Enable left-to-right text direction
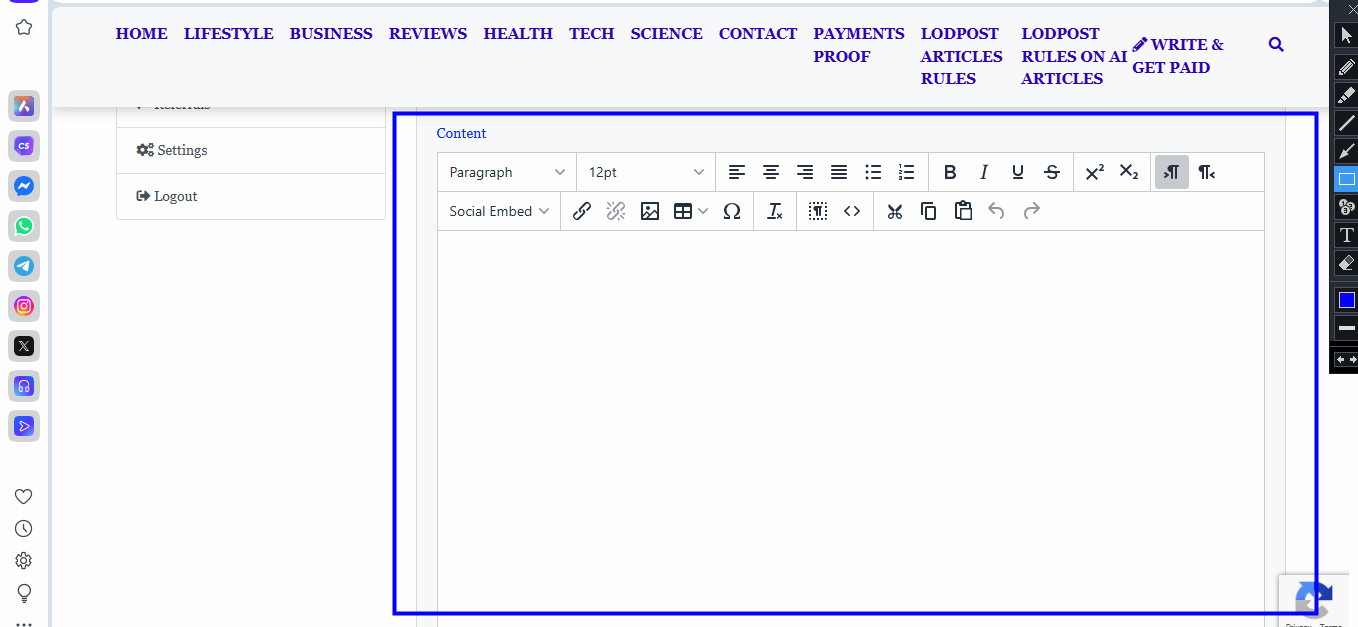Image resolution: width=1358 pixels, height=627 pixels. [x=1172, y=172]
